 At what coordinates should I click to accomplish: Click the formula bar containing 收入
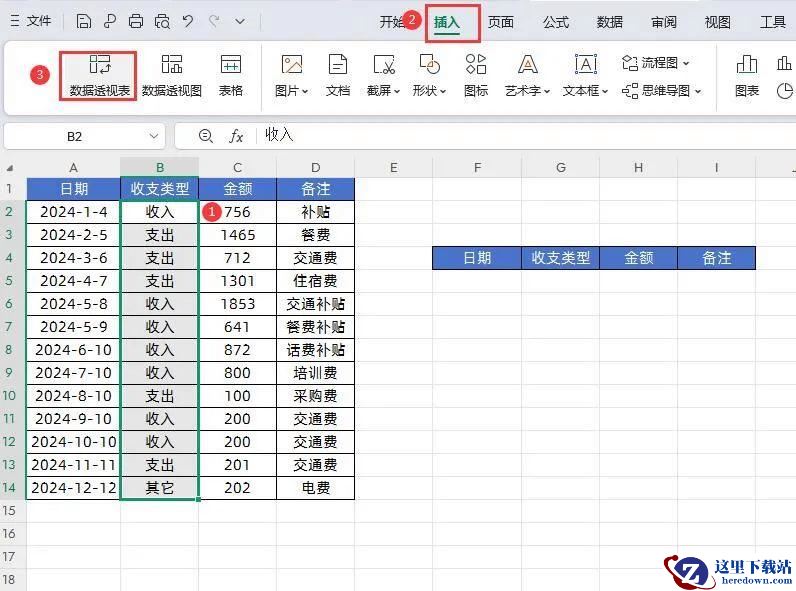pyautogui.click(x=528, y=136)
